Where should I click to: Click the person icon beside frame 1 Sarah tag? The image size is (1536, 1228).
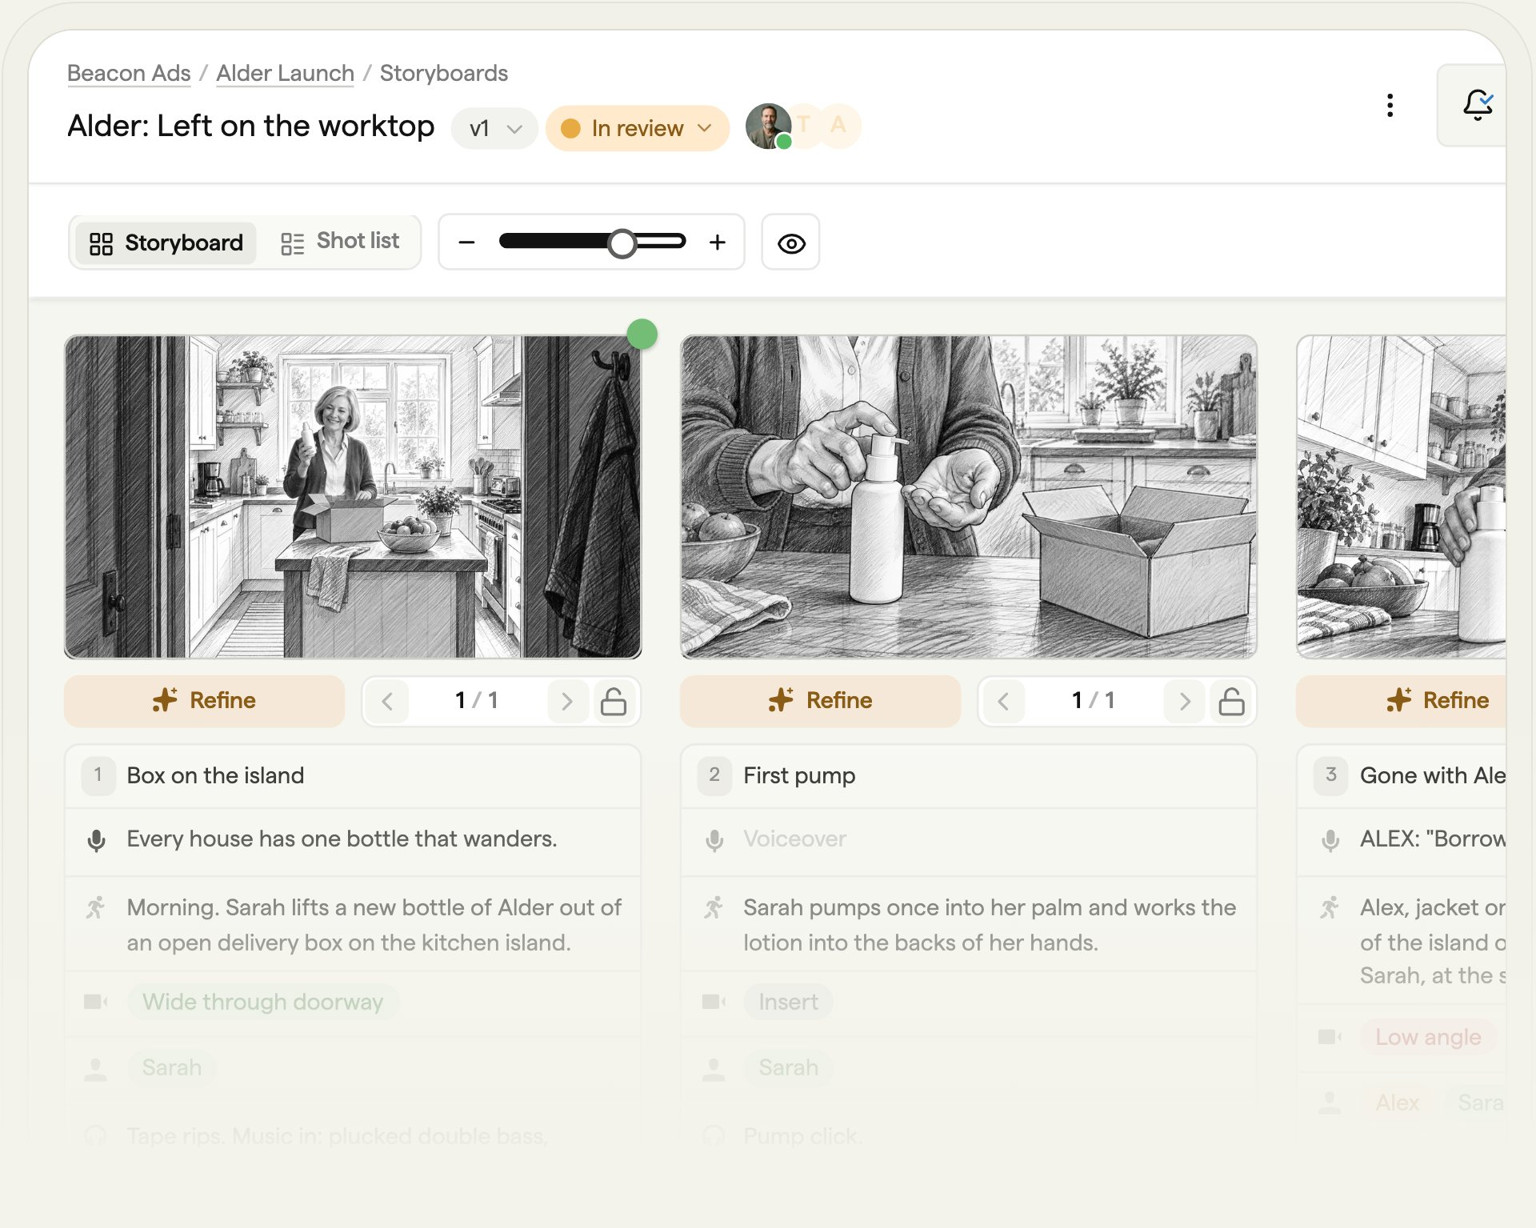click(x=96, y=1069)
